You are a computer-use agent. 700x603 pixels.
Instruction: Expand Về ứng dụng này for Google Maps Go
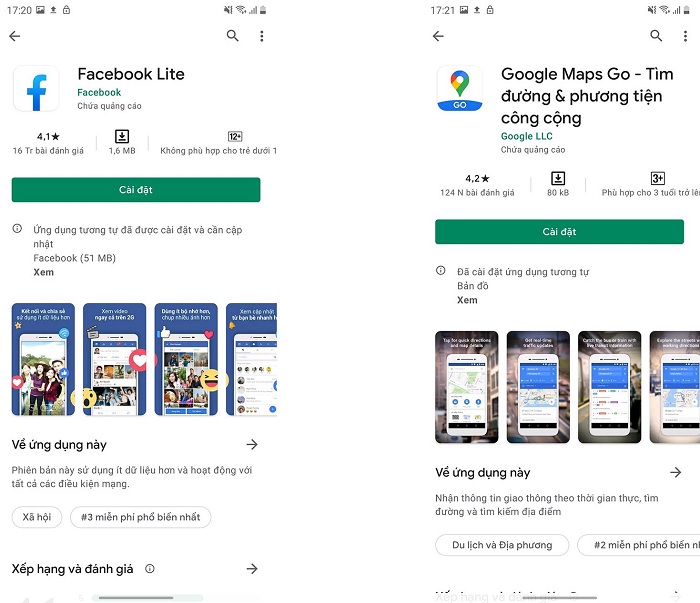(676, 472)
